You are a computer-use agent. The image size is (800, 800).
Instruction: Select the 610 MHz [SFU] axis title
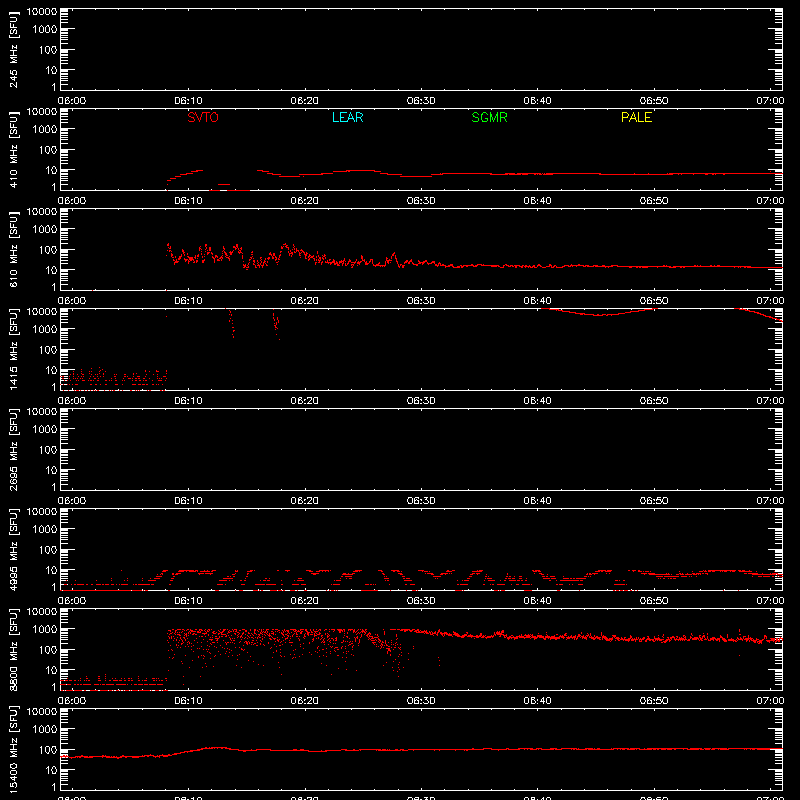pyautogui.click(x=14, y=251)
